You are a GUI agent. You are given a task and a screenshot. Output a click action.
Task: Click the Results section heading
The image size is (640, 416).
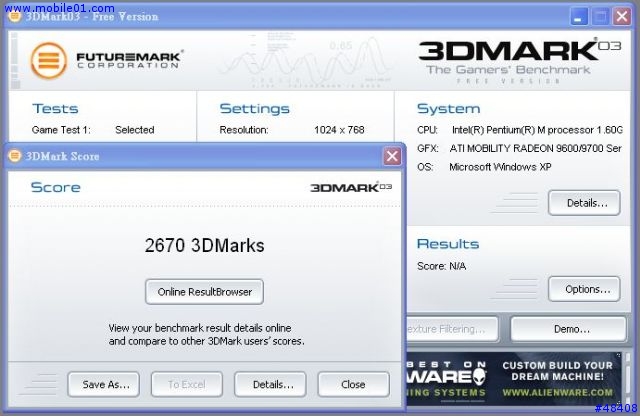pos(448,244)
